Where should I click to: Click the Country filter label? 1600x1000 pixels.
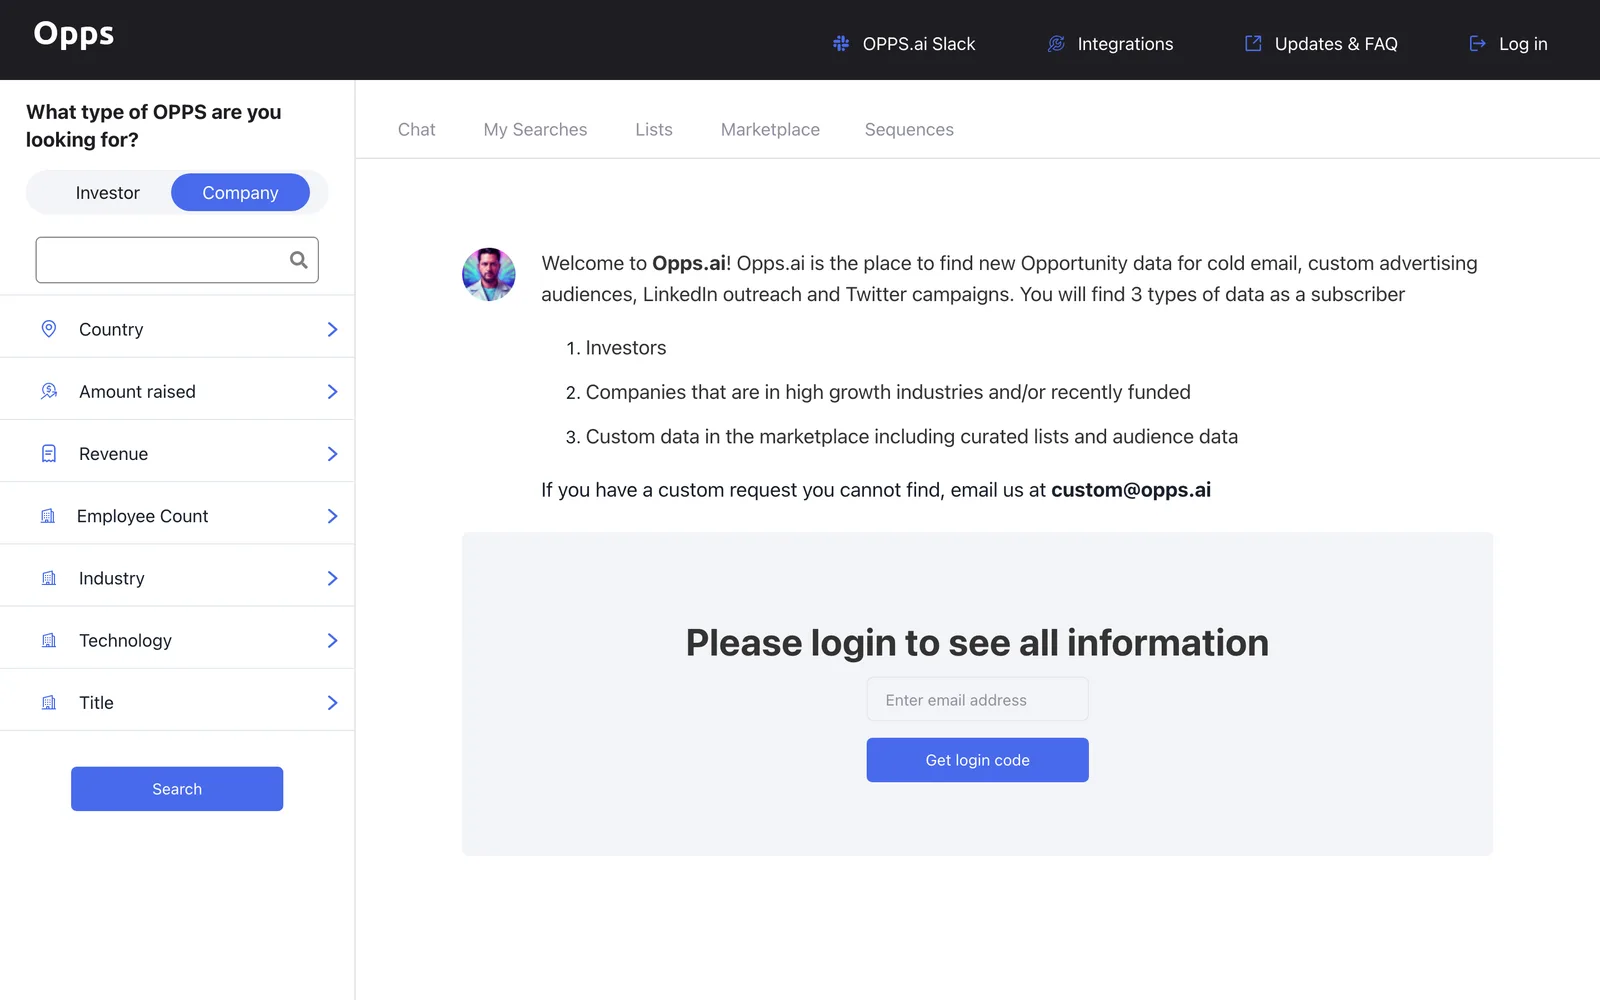111,329
